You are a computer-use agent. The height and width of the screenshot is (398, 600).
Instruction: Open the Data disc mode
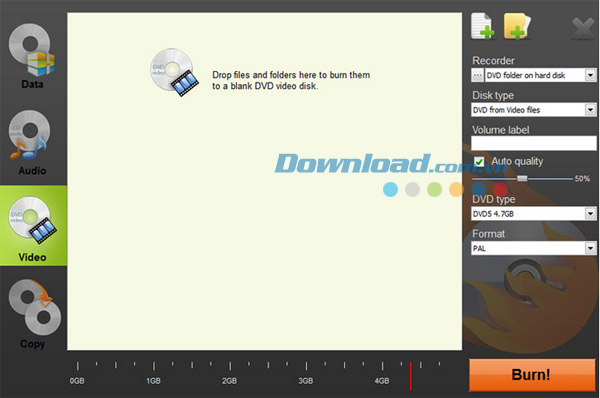33,56
